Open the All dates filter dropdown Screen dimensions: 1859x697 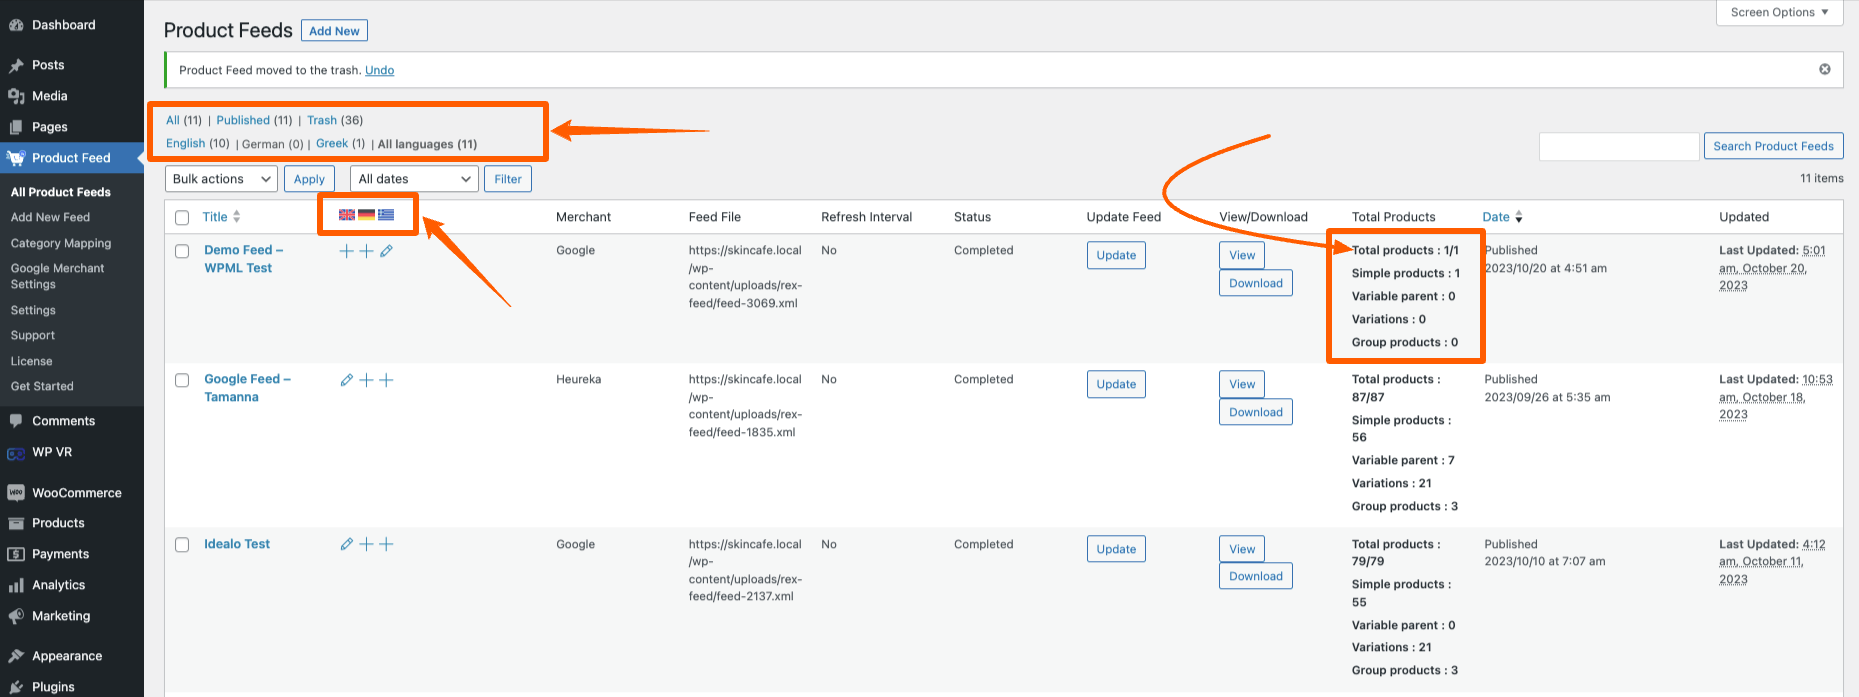click(x=414, y=179)
